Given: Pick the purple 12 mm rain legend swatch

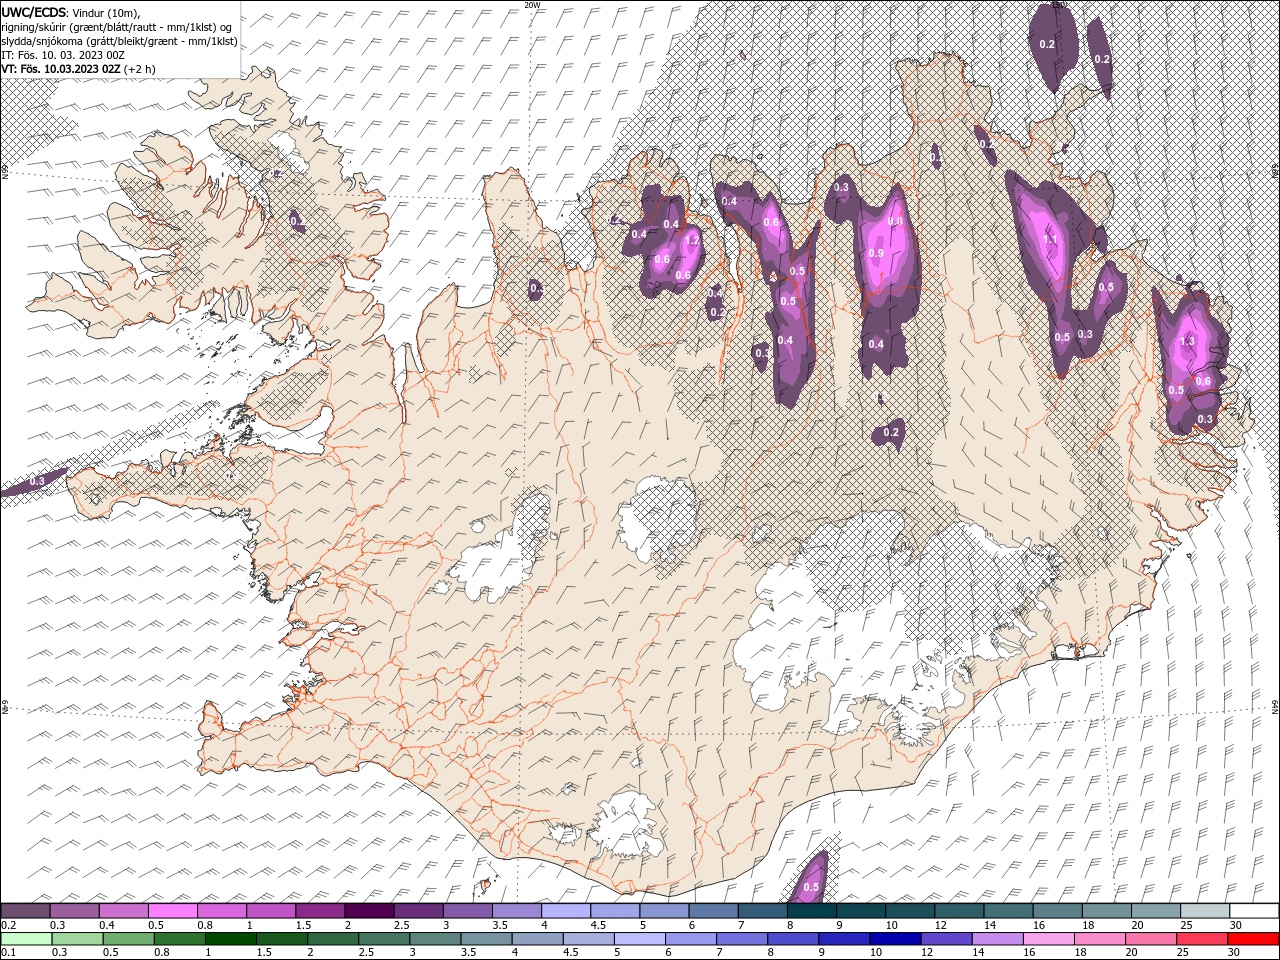Looking at the screenshot, I should 945,939.
